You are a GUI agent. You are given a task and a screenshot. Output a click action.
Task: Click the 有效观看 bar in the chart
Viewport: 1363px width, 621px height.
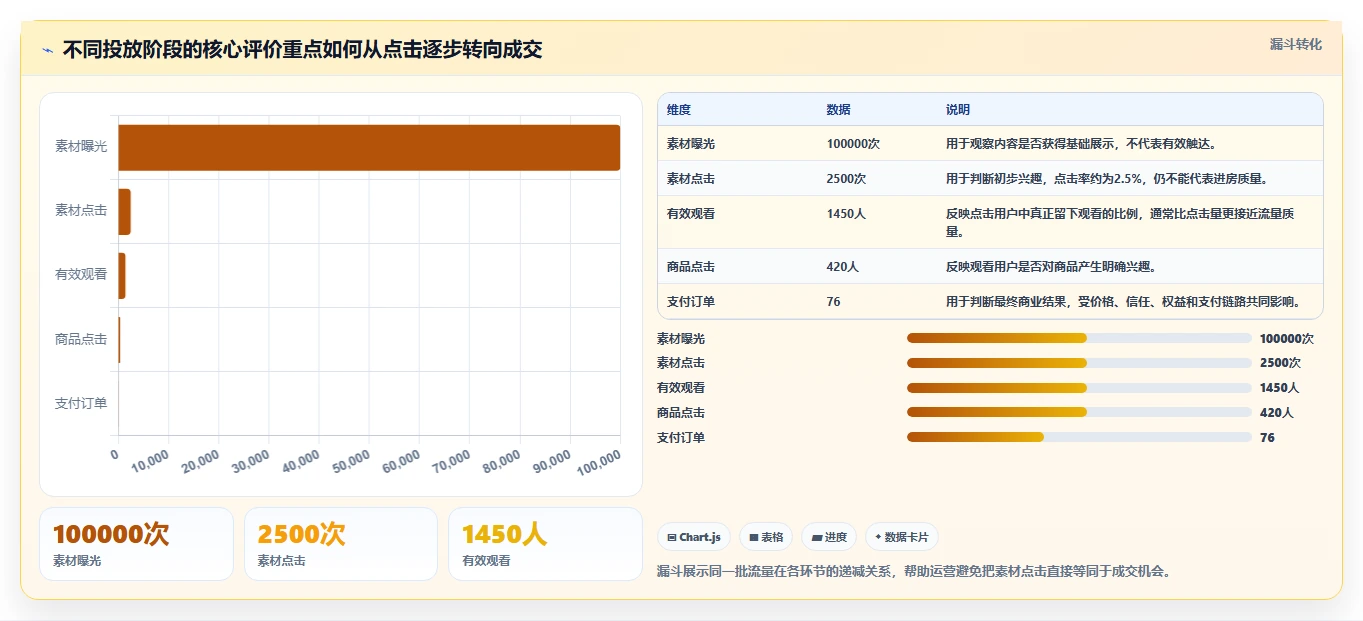(x=122, y=275)
